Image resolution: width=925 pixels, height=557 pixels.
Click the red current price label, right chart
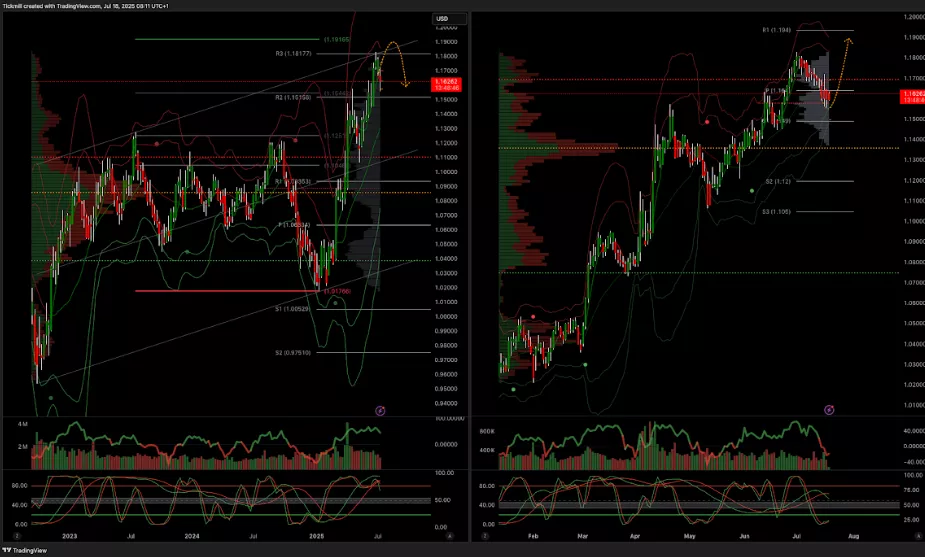point(912,96)
